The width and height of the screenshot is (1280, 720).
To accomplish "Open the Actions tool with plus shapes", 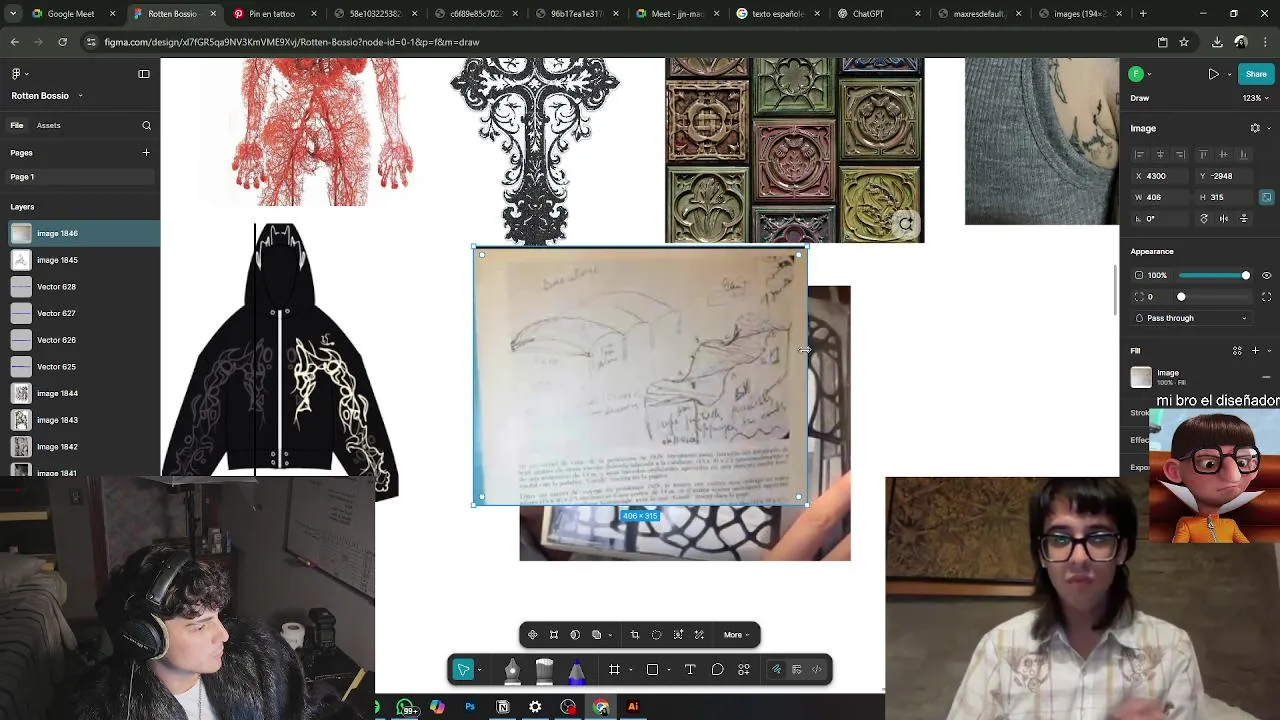I will click(744, 670).
